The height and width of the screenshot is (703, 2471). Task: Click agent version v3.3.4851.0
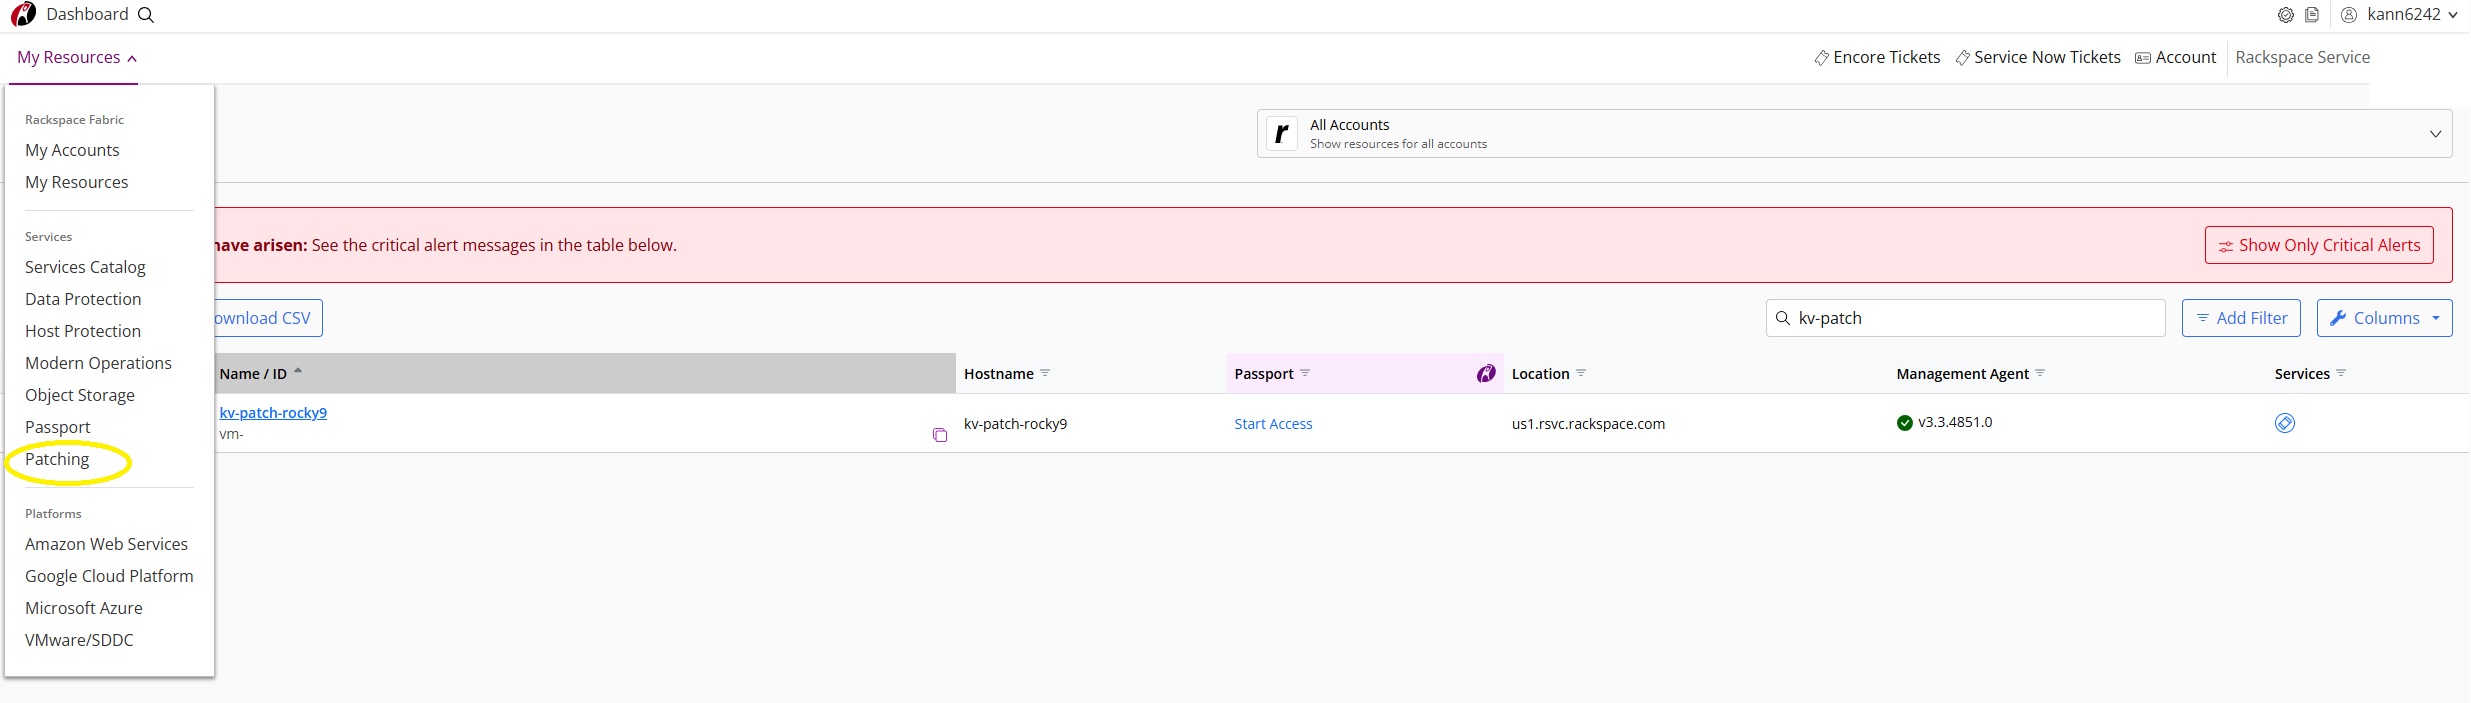click(x=1955, y=422)
